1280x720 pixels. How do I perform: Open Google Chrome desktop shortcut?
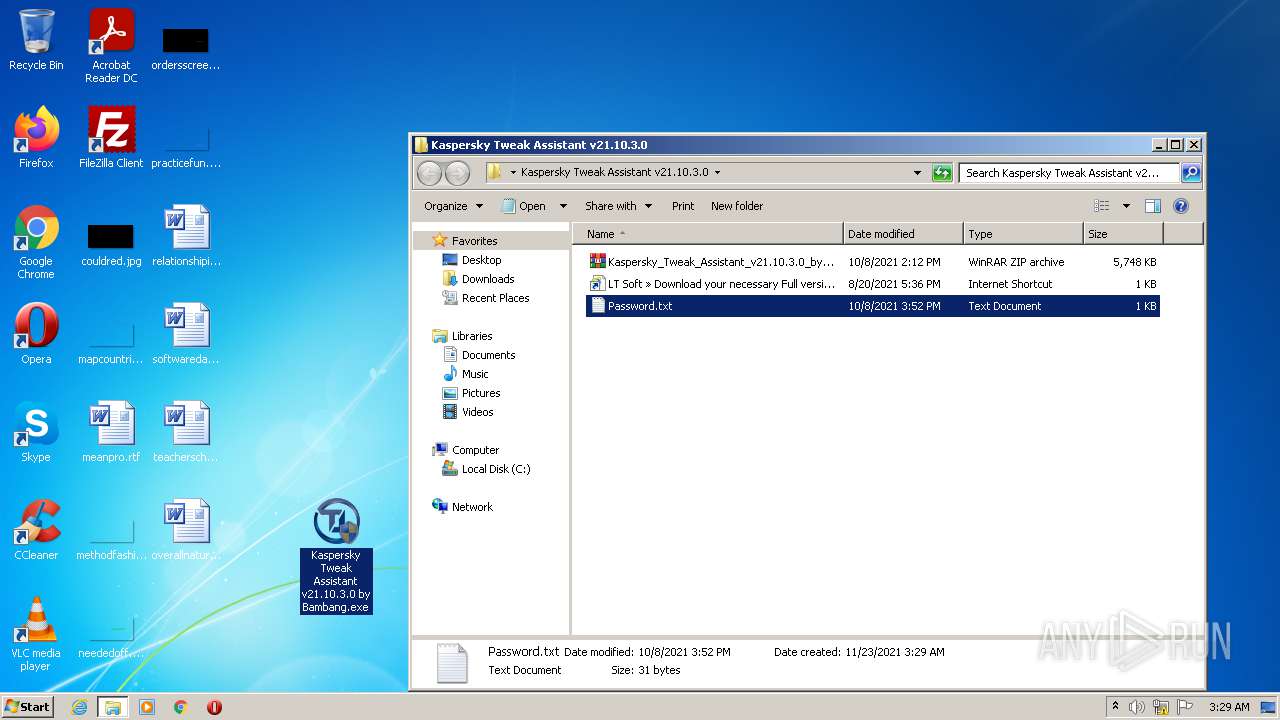(x=36, y=243)
